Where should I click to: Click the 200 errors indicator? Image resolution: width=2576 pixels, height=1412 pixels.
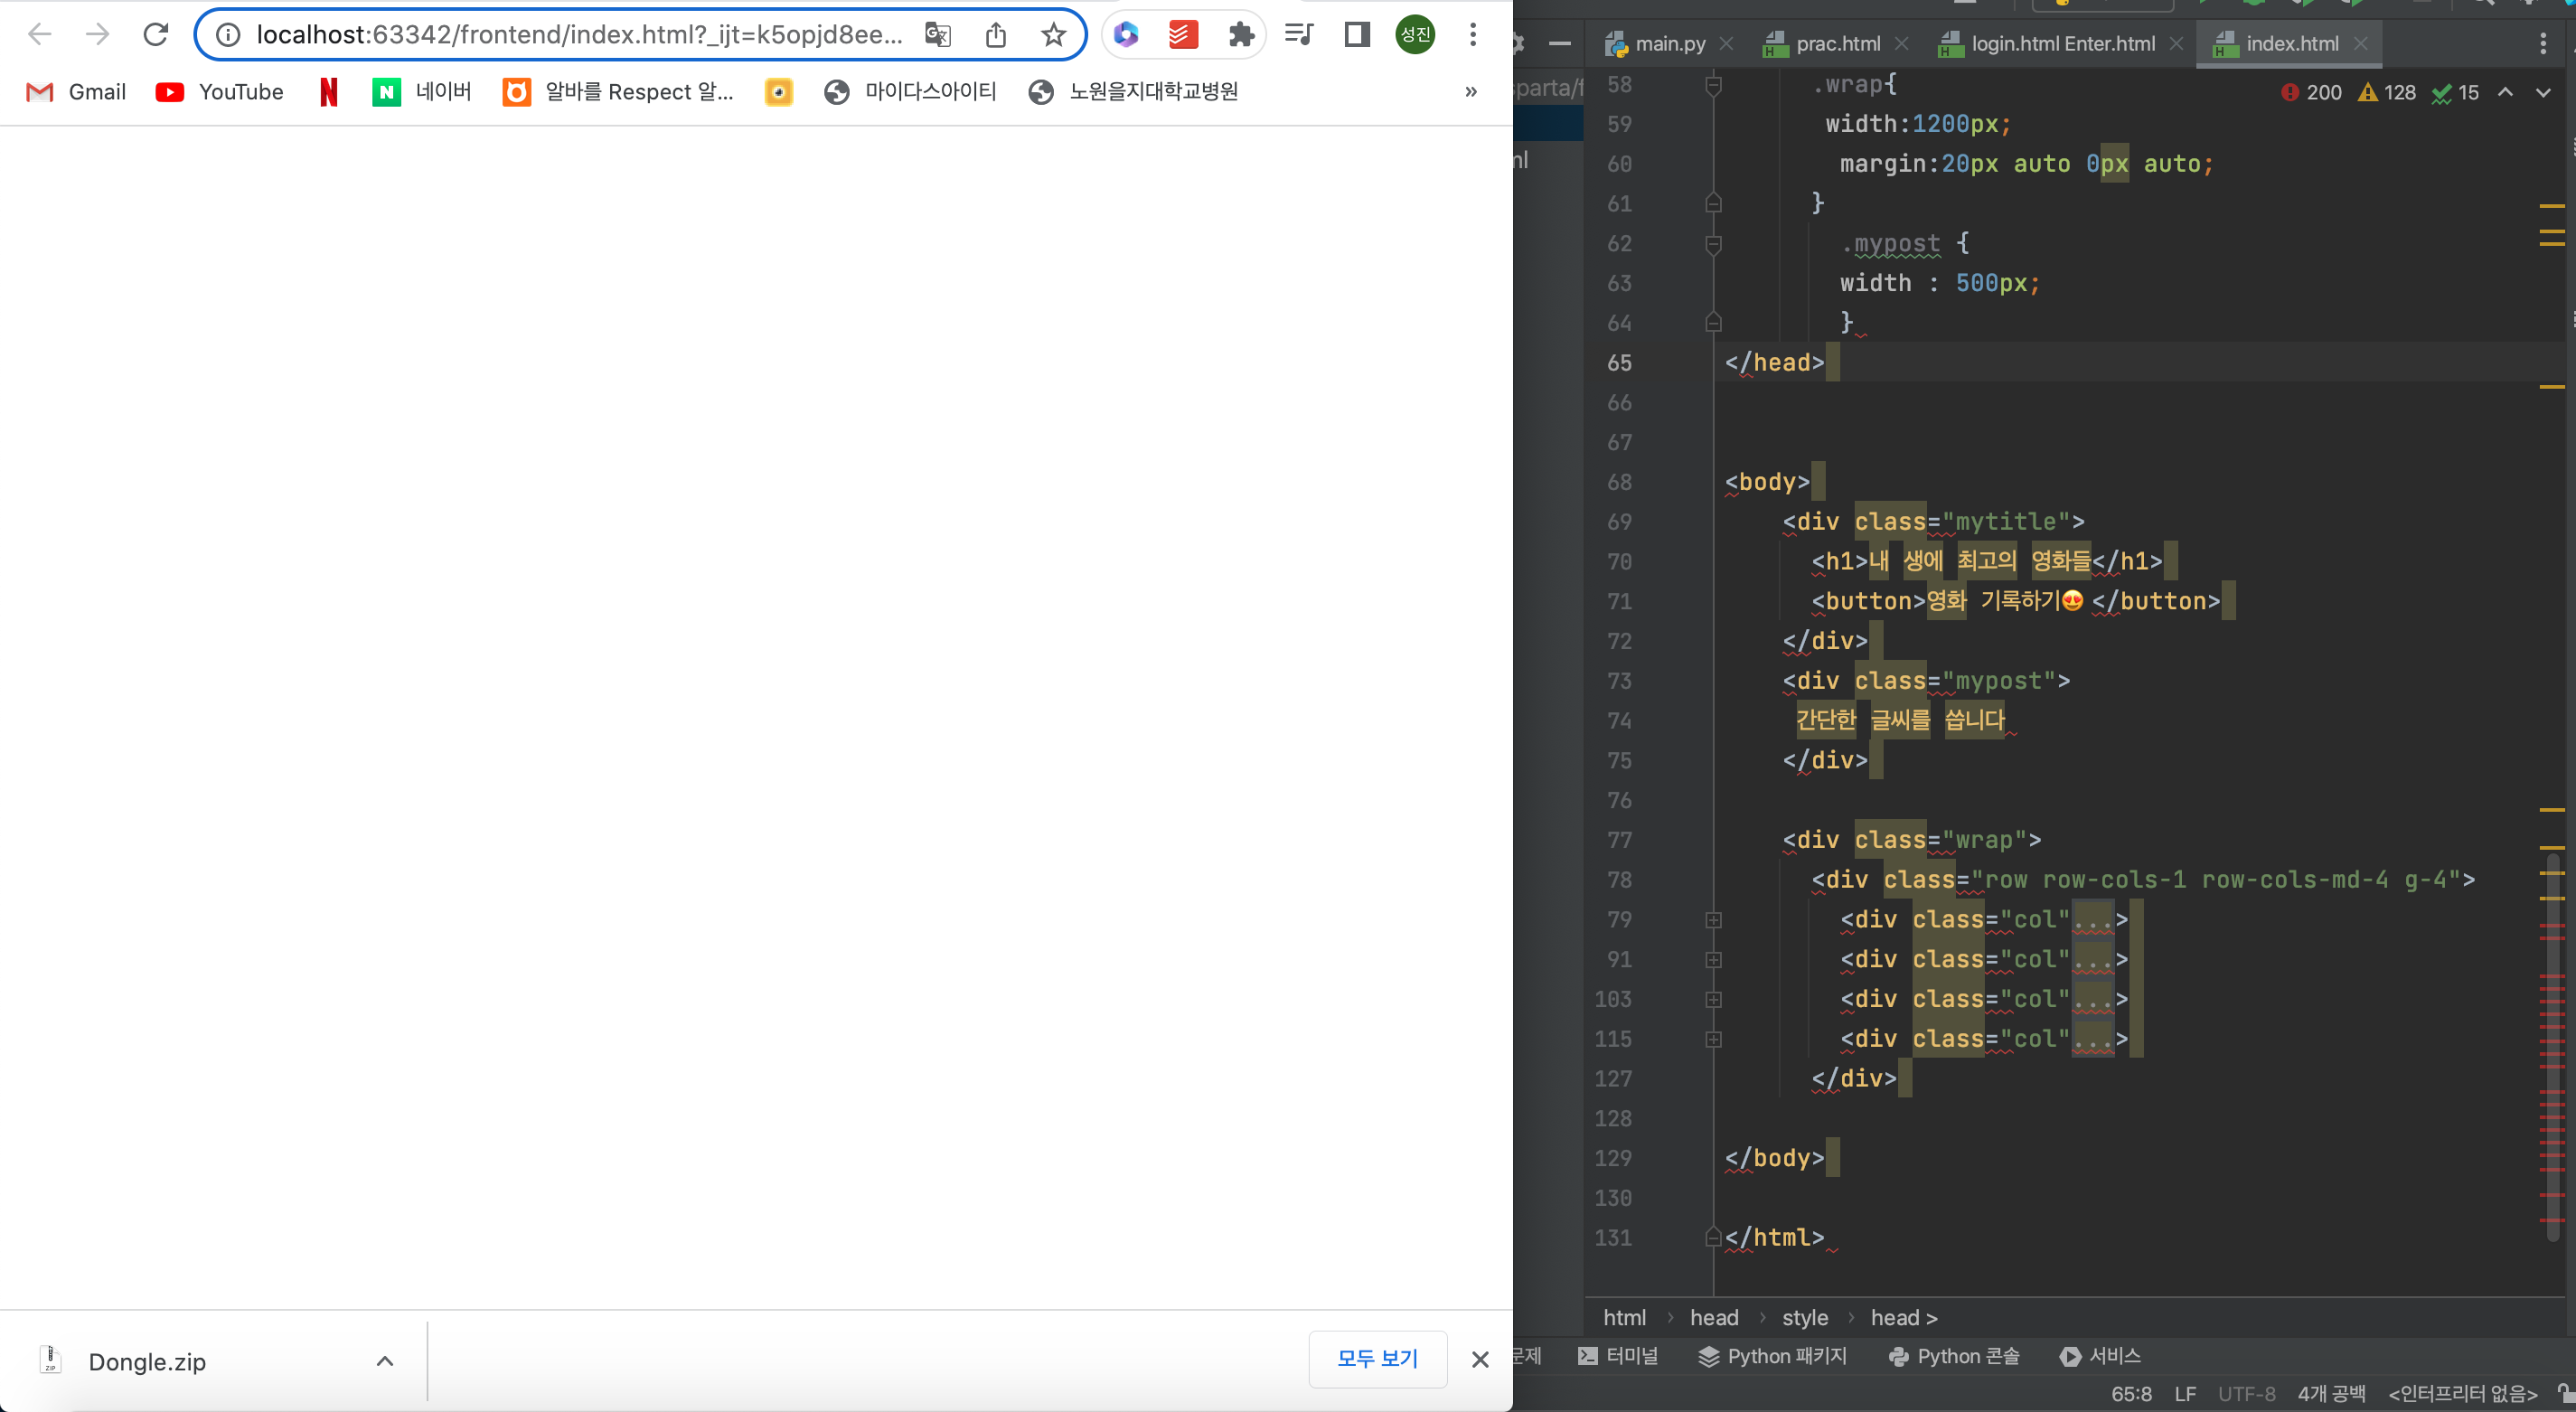[2311, 93]
